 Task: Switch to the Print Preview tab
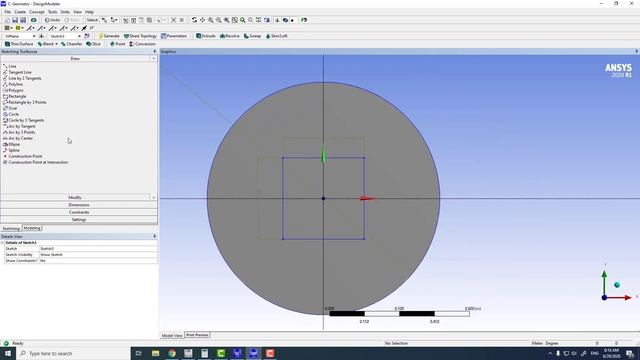point(197,335)
